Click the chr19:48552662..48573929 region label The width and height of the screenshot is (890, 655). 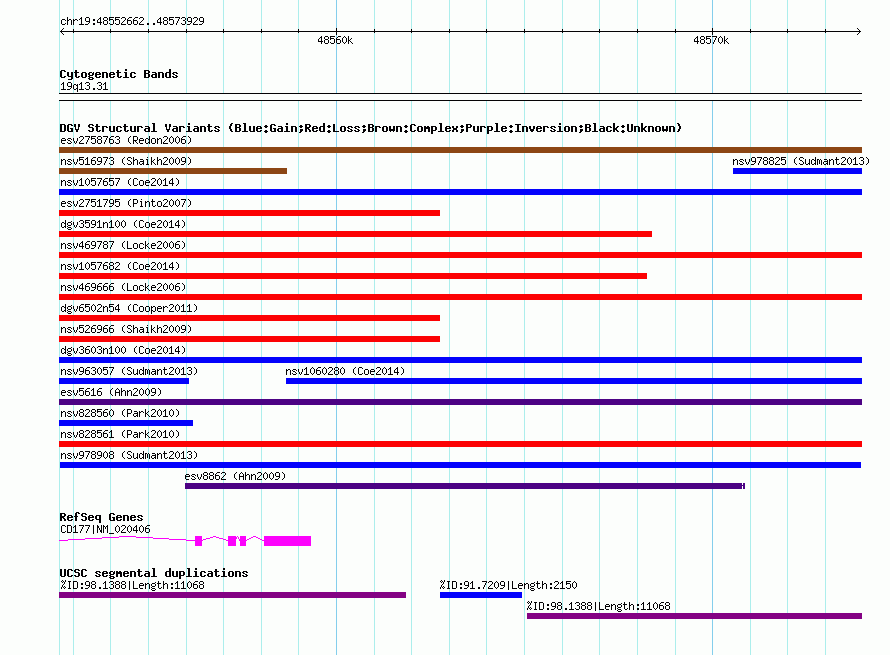(x=132, y=21)
